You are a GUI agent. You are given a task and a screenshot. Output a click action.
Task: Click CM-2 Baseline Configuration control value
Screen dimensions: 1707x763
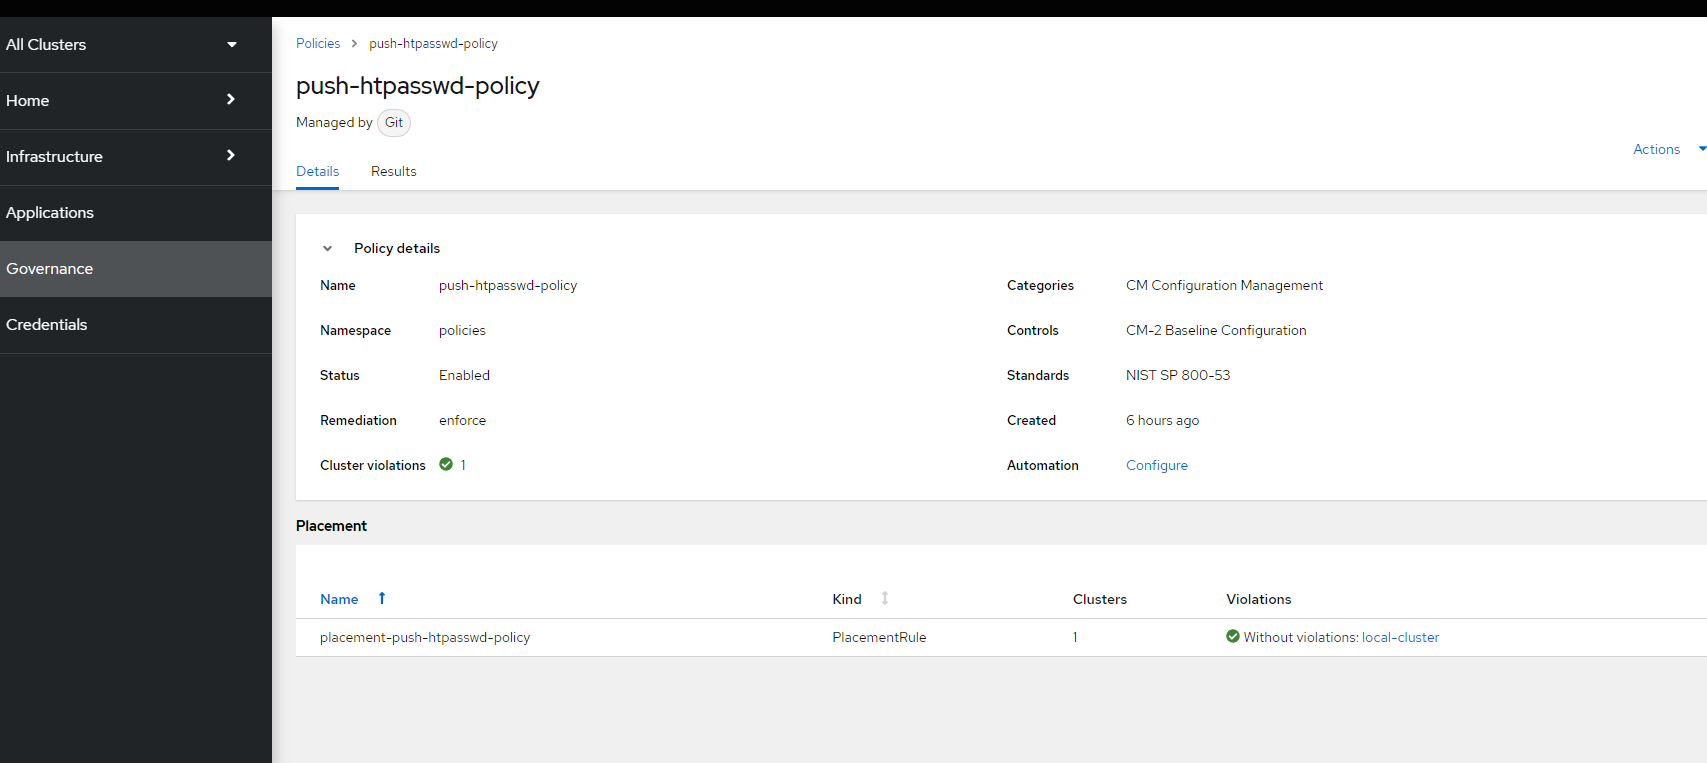pyautogui.click(x=1216, y=330)
